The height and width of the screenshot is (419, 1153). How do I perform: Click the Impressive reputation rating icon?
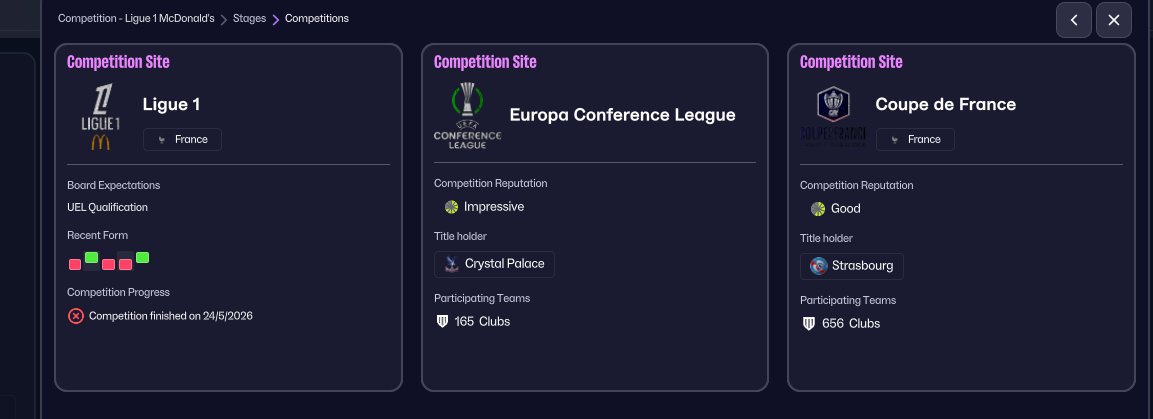(451, 207)
